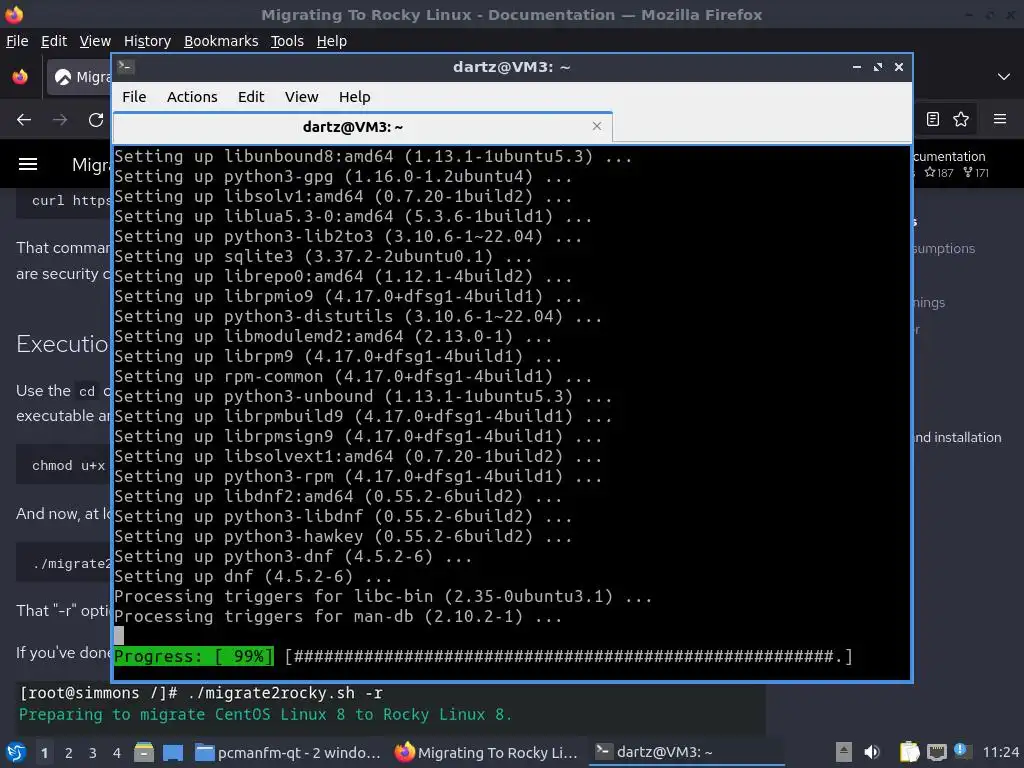Switch to Firefox Migrating To Rocky taskbar entry

[487, 752]
